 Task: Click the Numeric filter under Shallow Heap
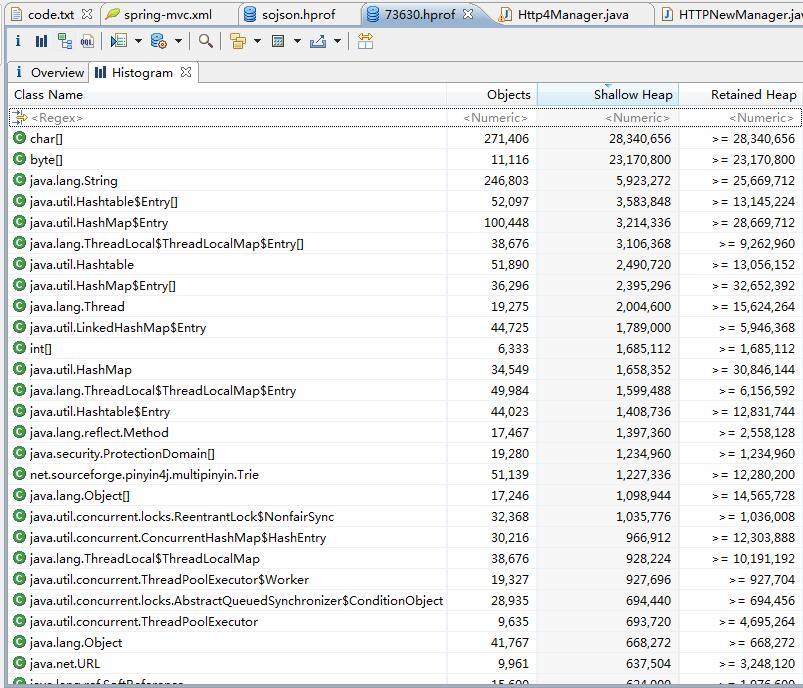607,118
